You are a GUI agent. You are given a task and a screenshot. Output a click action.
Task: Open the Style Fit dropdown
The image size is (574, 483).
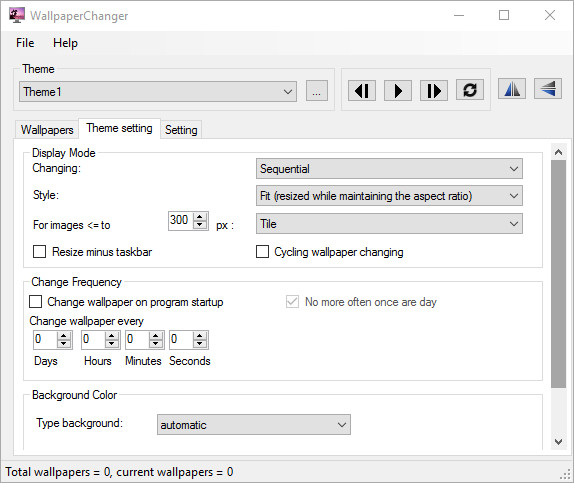tap(389, 196)
